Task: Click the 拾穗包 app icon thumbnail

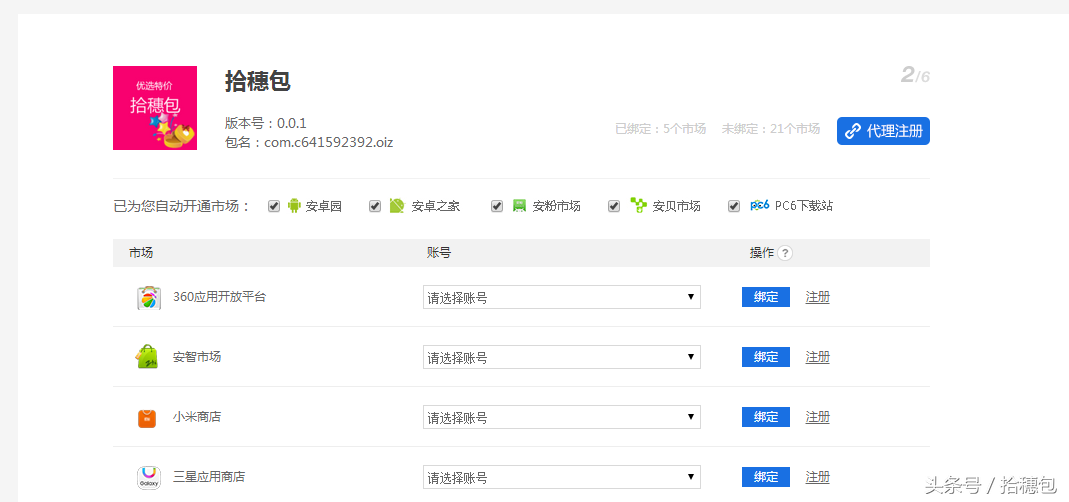Action: (155, 108)
